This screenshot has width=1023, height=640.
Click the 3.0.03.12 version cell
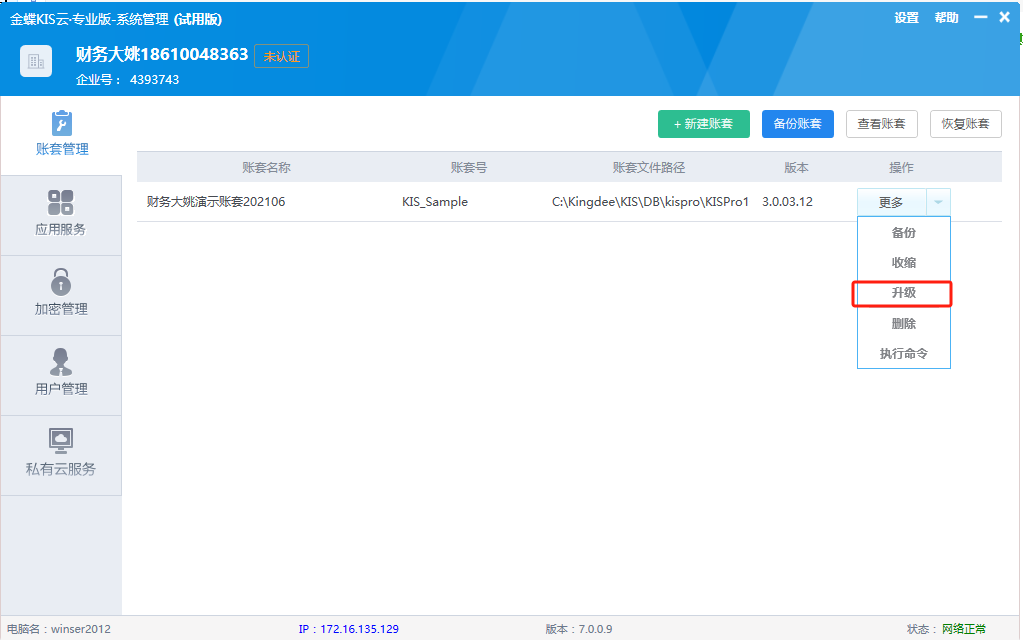tap(787, 202)
